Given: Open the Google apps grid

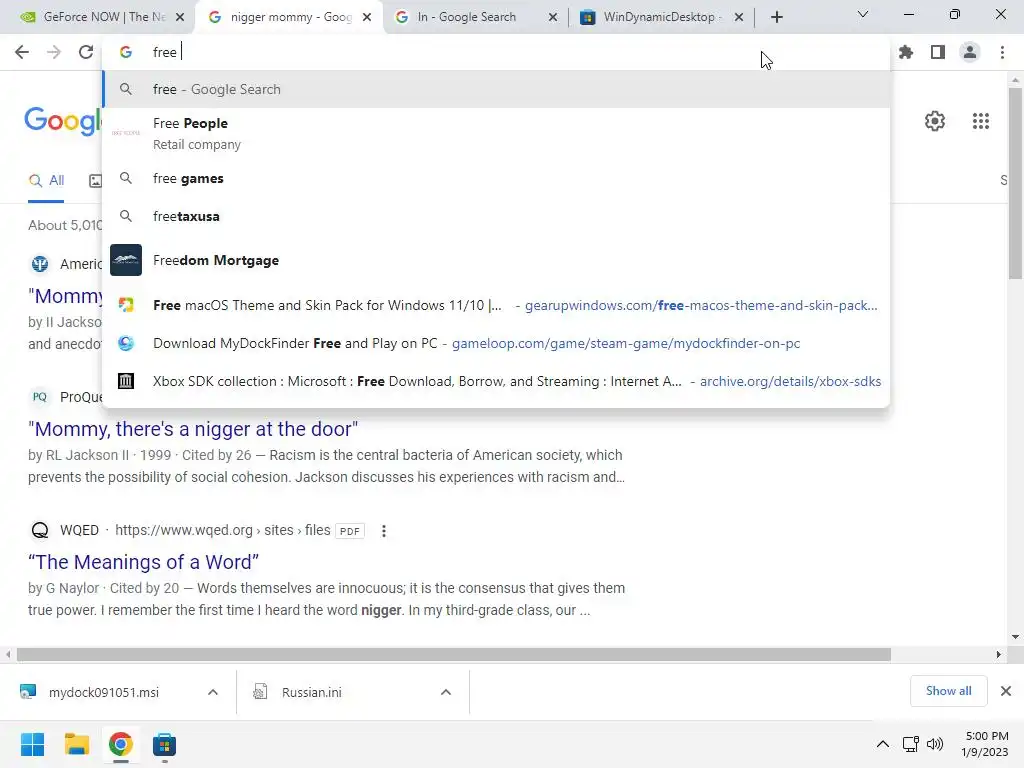Looking at the screenshot, I should click(980, 121).
